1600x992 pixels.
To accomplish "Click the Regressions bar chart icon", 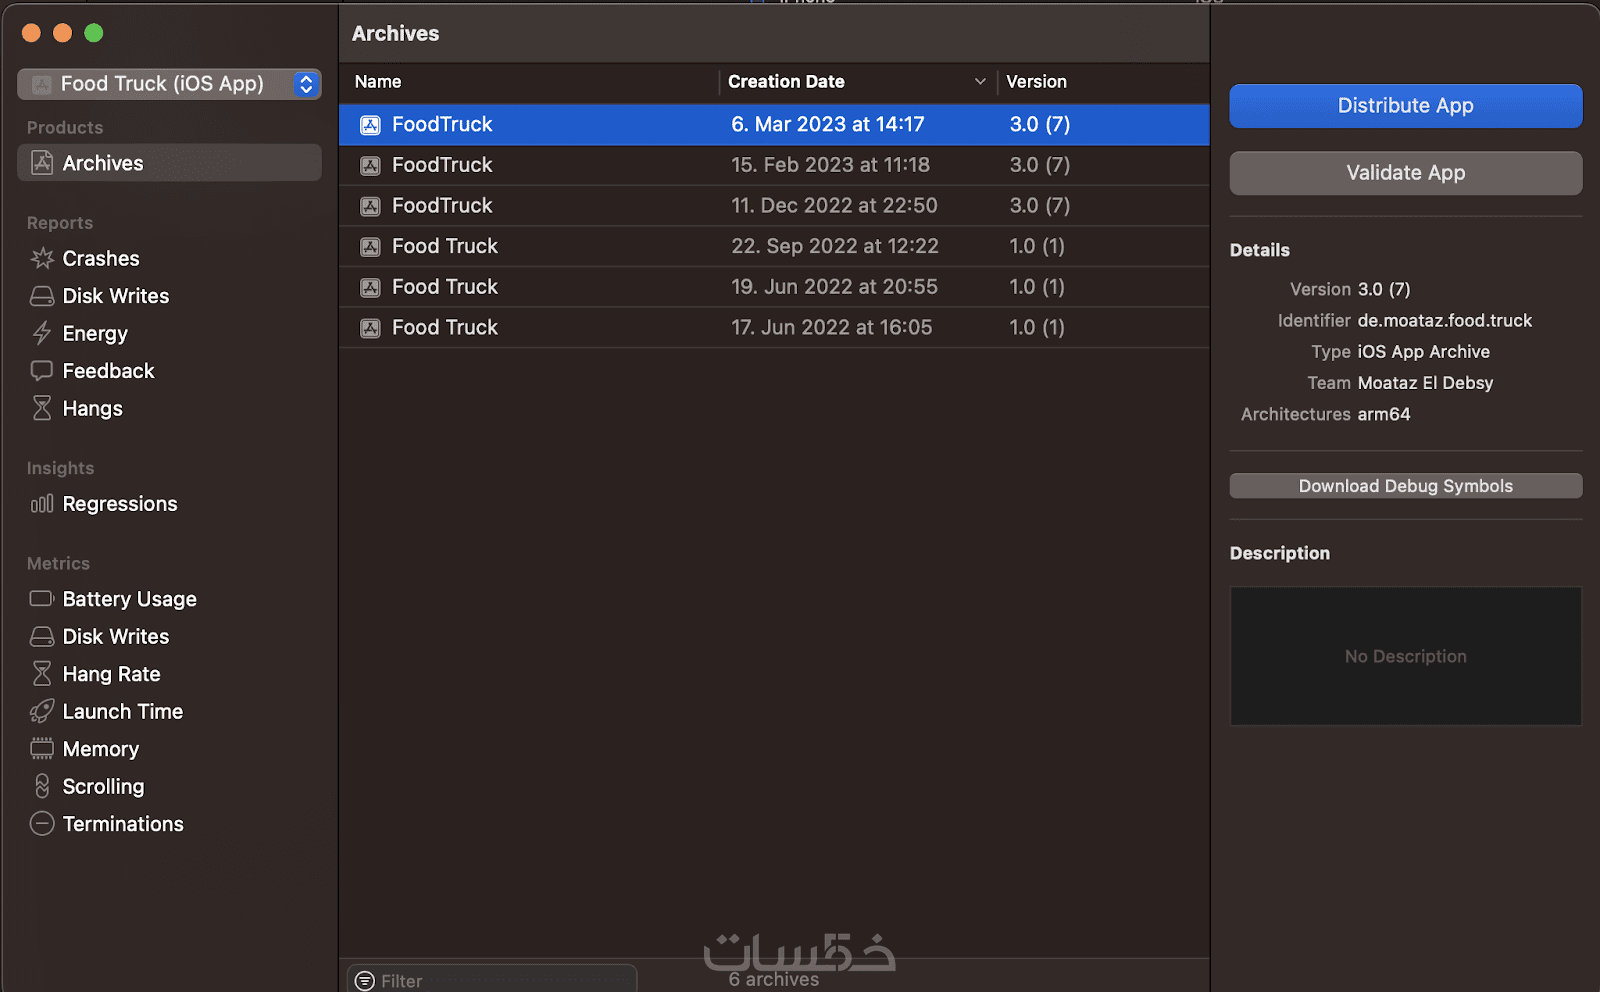I will point(42,504).
